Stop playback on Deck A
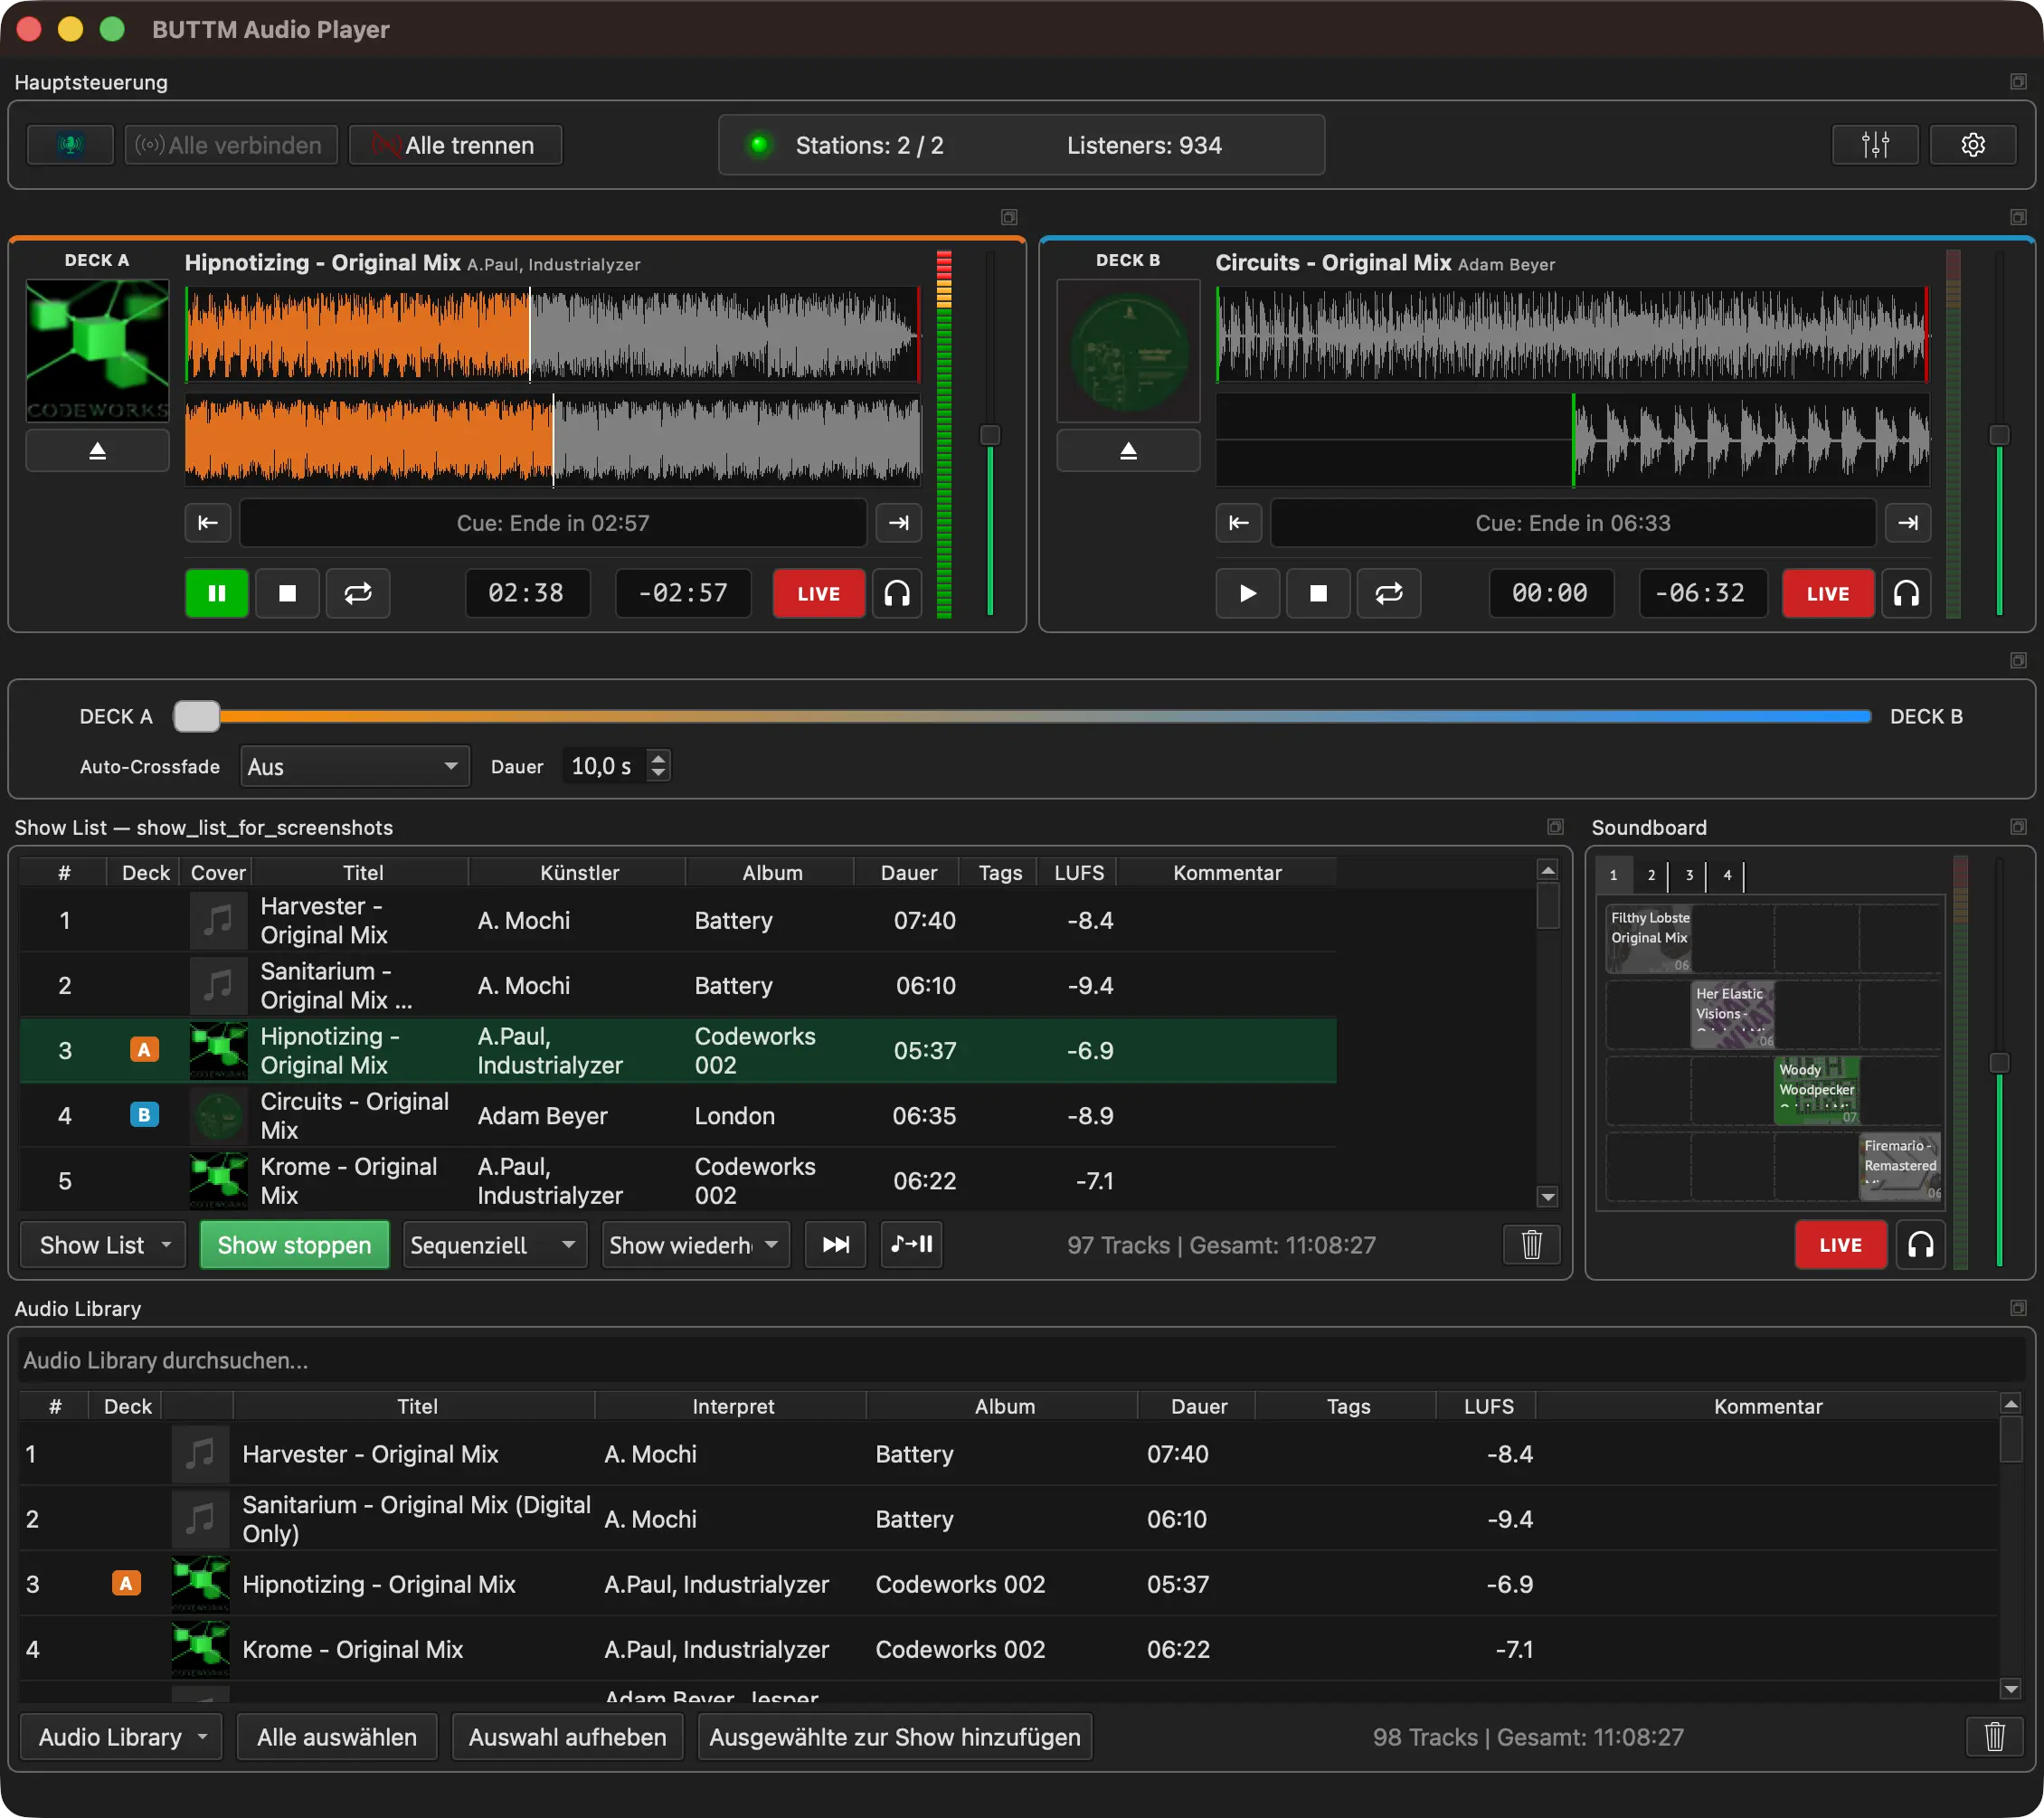The width and height of the screenshot is (2044, 1818). click(287, 594)
